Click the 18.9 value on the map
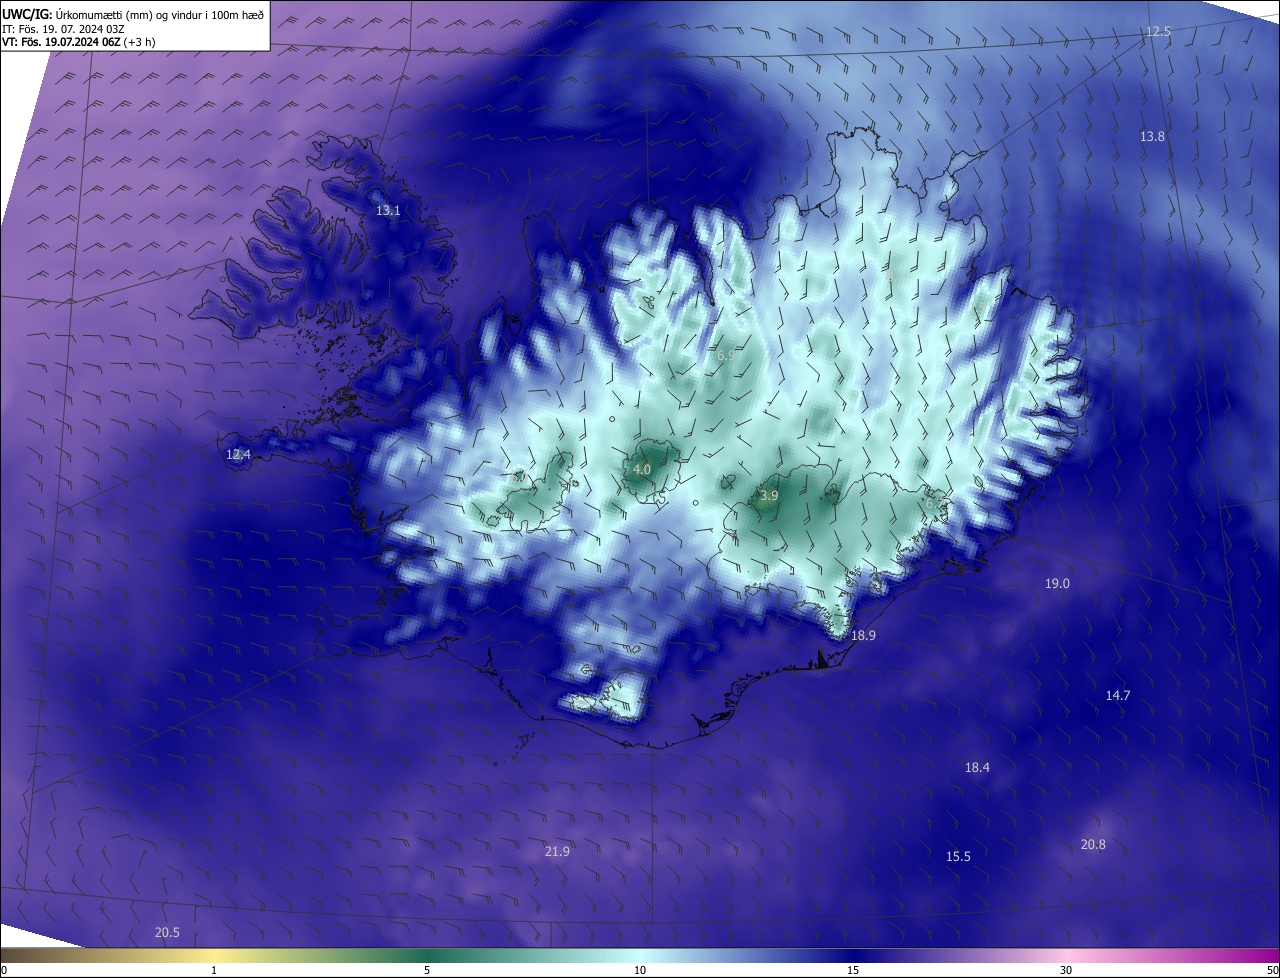This screenshot has height=978, width=1280. tap(863, 635)
